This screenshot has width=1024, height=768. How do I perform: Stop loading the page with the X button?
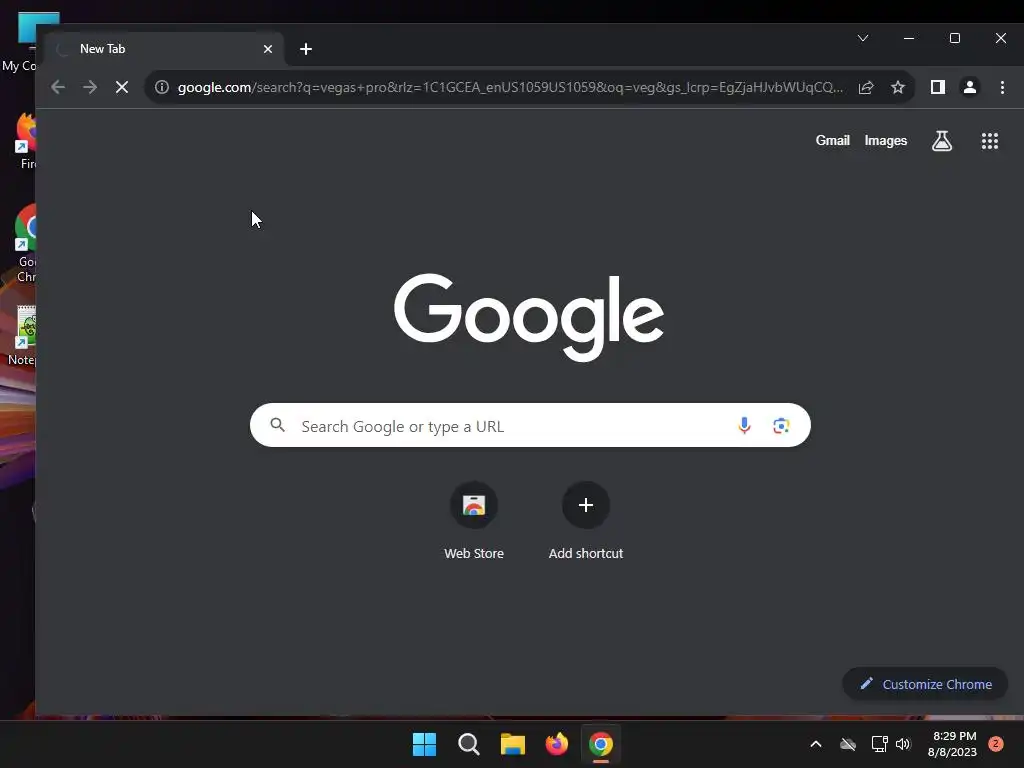click(121, 87)
